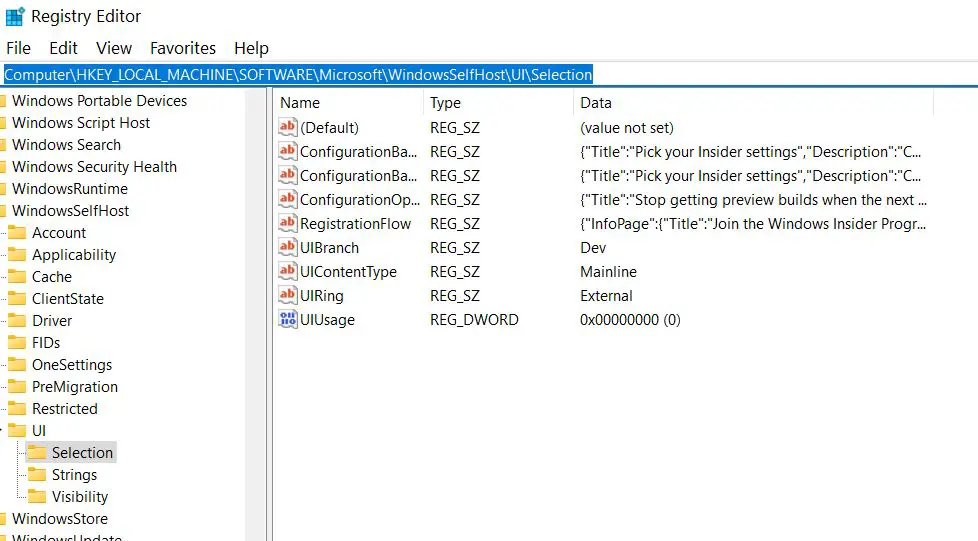This screenshot has height=541, width=978.
Task: Select the WindowsStore key
Action: 60,519
